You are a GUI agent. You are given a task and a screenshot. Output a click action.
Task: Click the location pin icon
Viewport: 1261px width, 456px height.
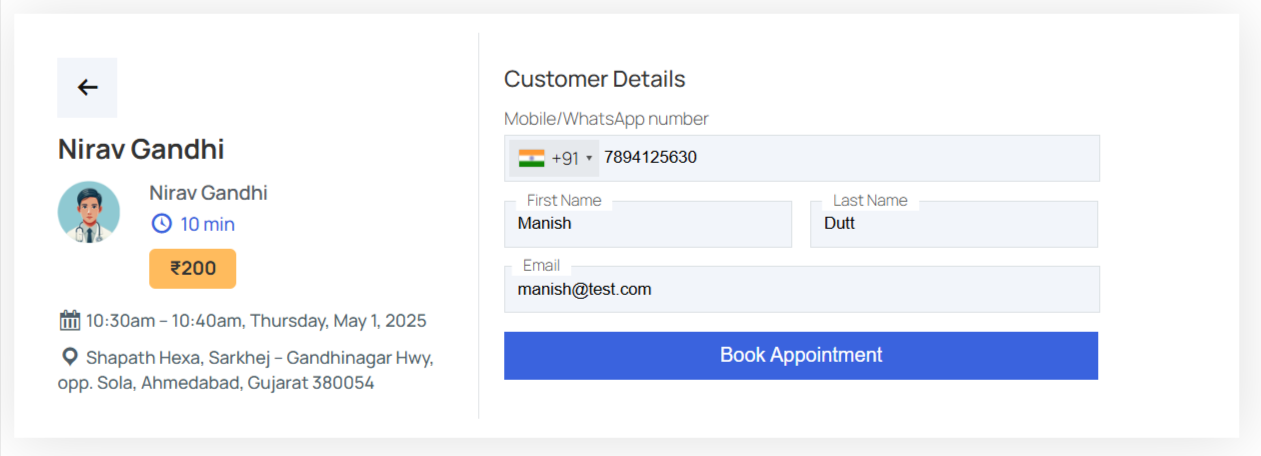pyautogui.click(x=69, y=357)
